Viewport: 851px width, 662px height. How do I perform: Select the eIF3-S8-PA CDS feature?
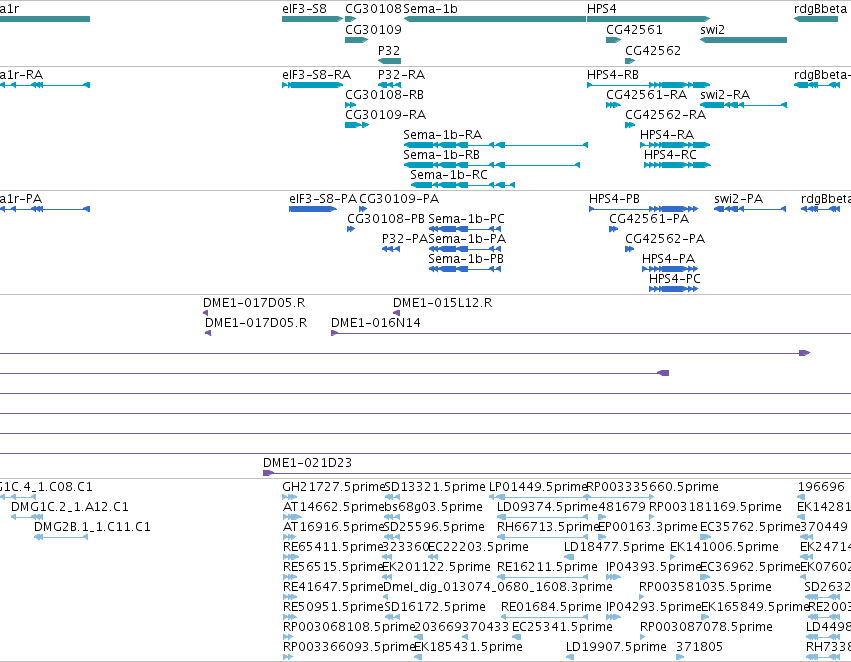(313, 209)
